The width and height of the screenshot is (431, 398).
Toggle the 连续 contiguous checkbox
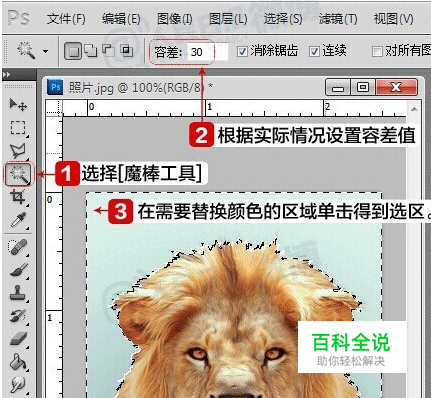pos(314,52)
